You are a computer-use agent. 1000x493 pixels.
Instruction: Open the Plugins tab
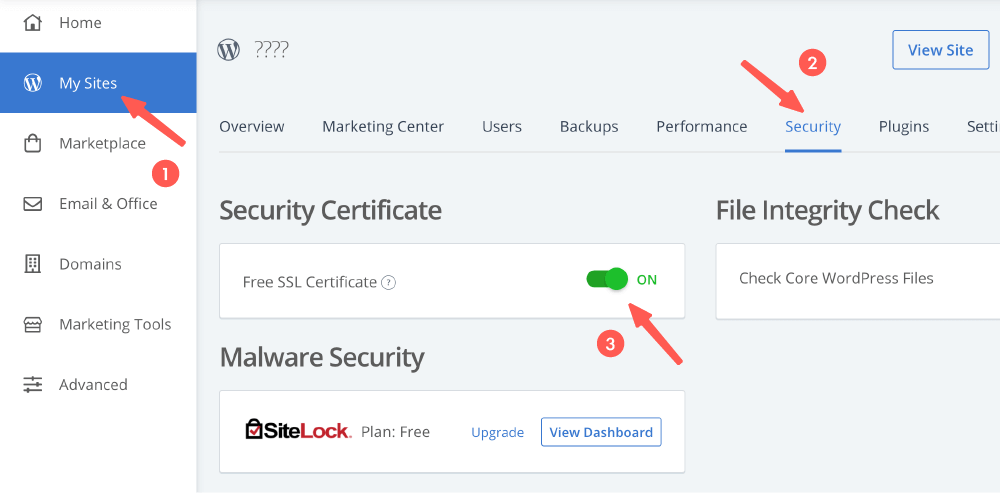tap(904, 127)
